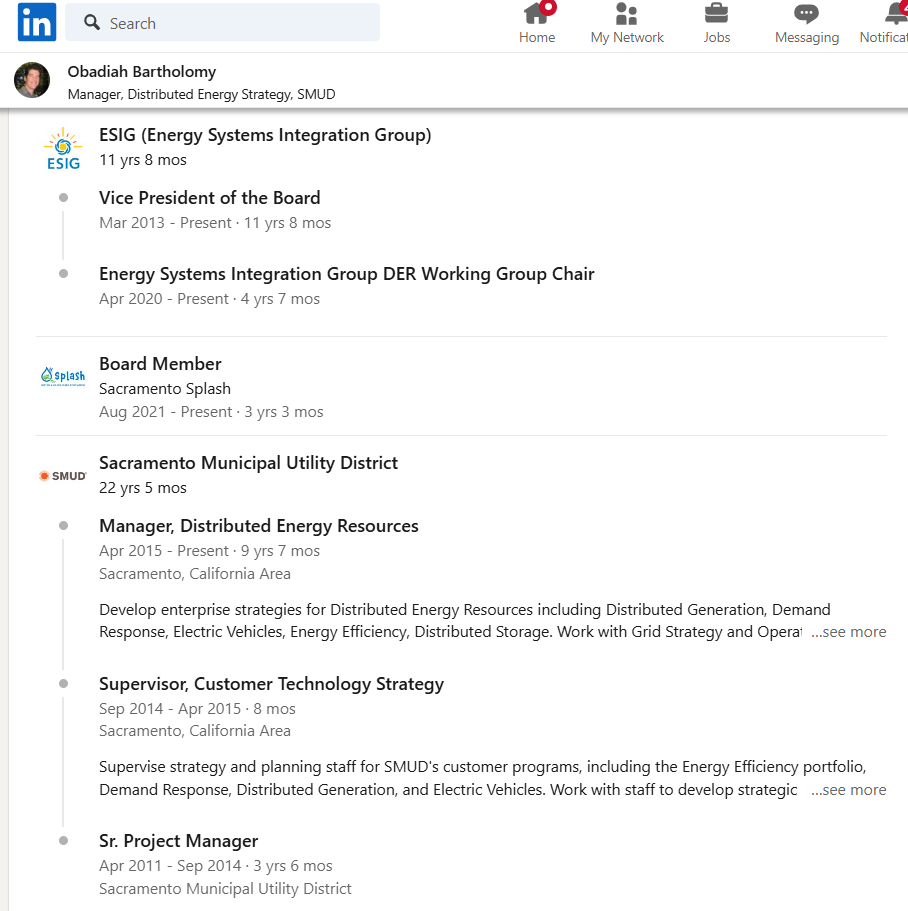Click the SMUD company logo
Viewport: 908px width, 911px height.
(x=63, y=476)
